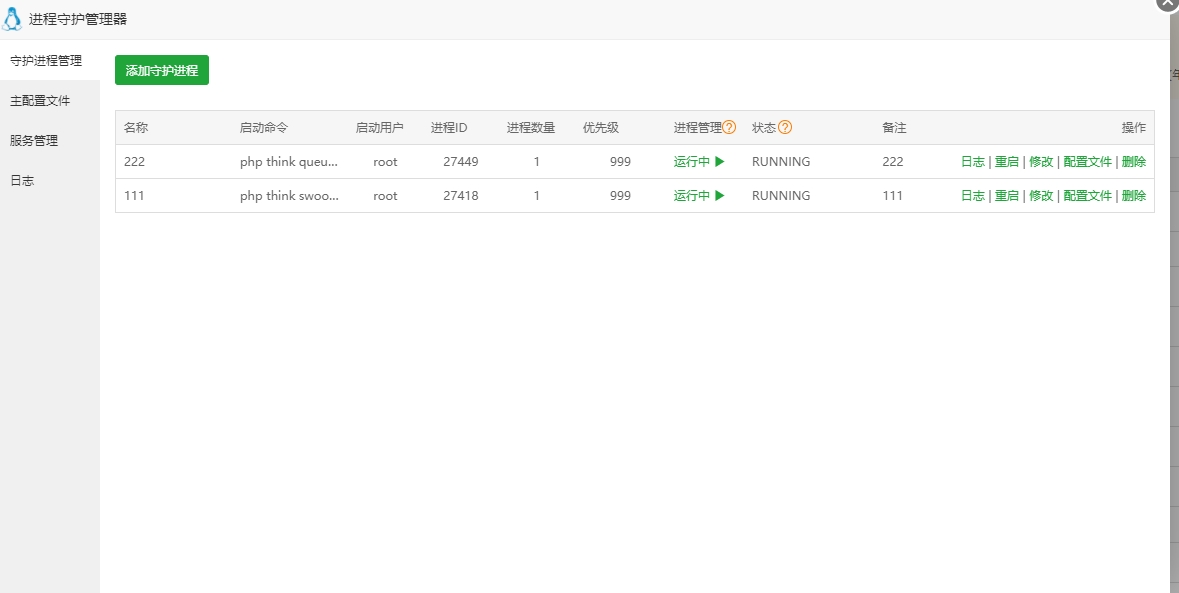Viewport: 1179px width, 593px height.
Task: View 日志 for process 111
Action: (972, 196)
